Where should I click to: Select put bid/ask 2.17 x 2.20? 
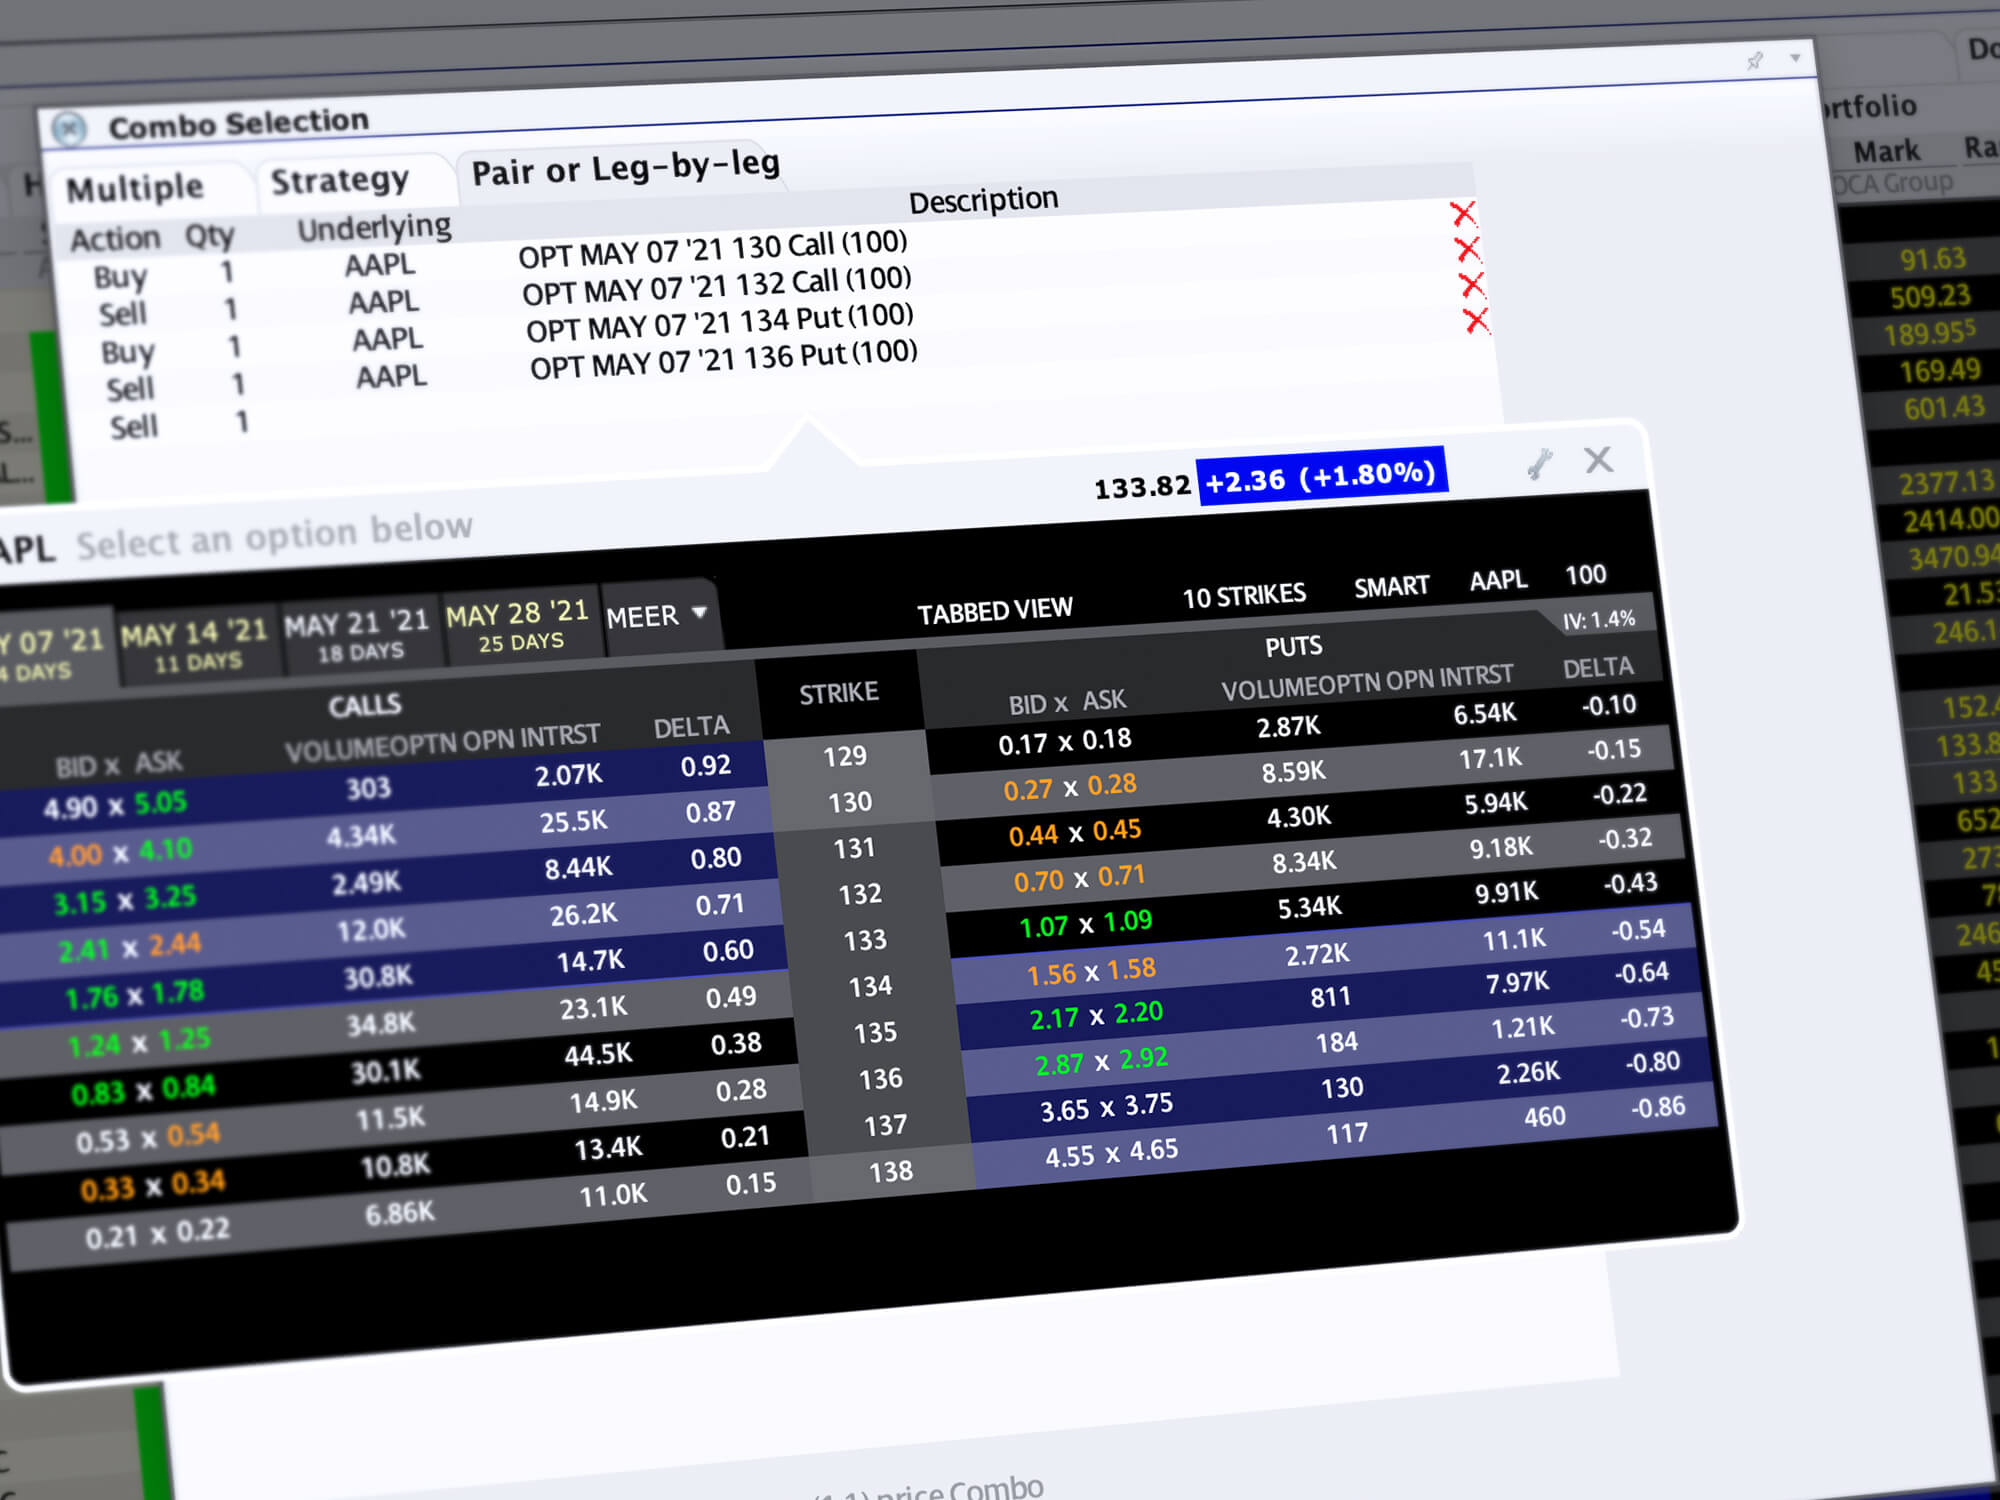pos(1097,1015)
